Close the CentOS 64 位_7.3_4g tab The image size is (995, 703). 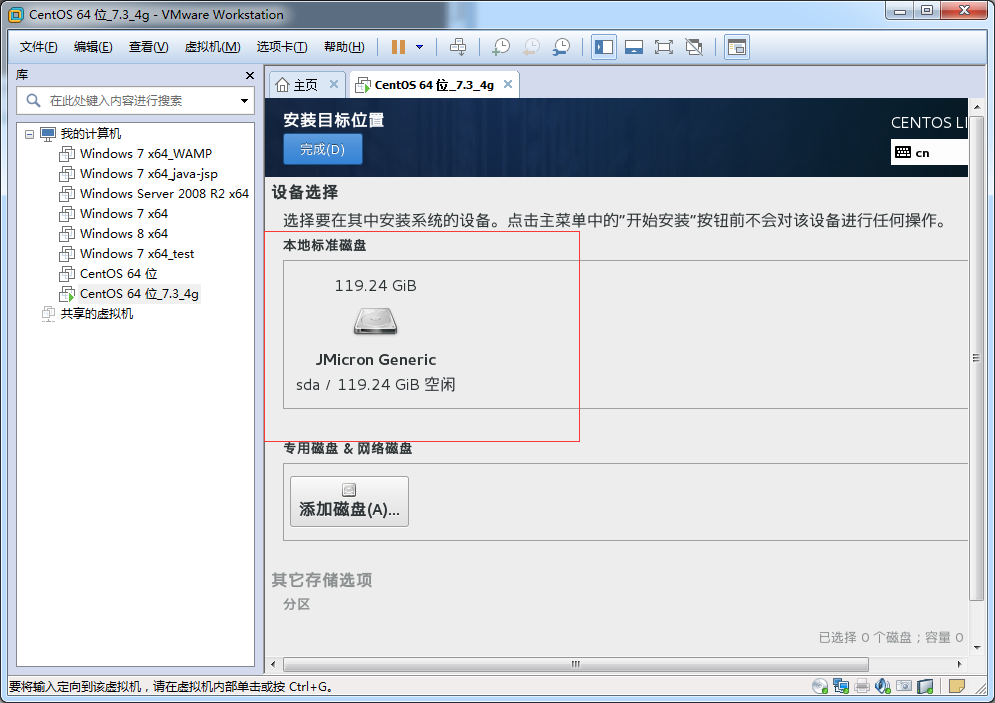tap(508, 84)
